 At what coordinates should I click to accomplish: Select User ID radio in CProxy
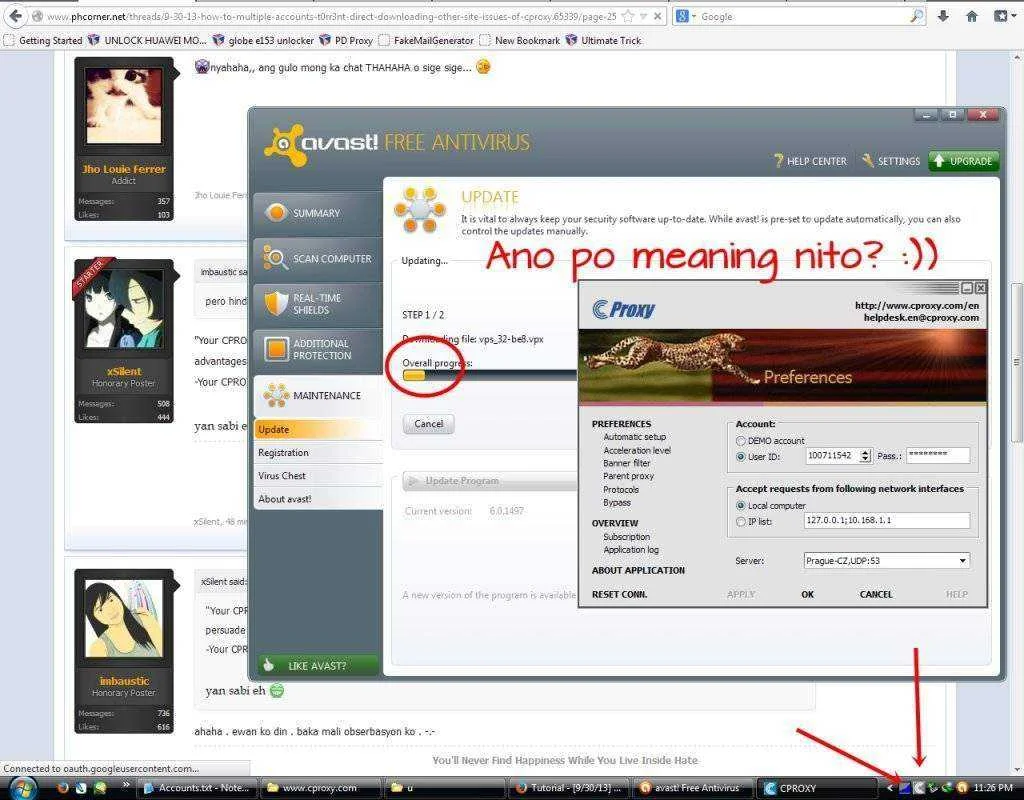coord(741,456)
